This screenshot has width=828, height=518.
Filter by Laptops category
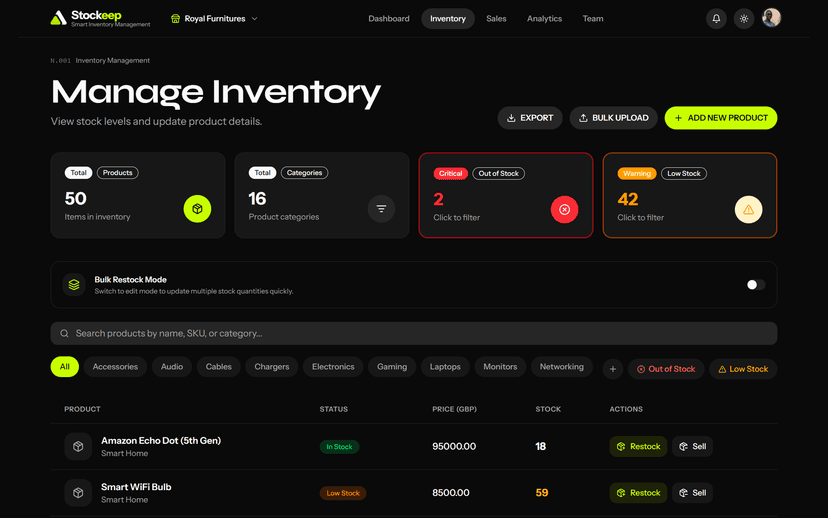pos(445,366)
